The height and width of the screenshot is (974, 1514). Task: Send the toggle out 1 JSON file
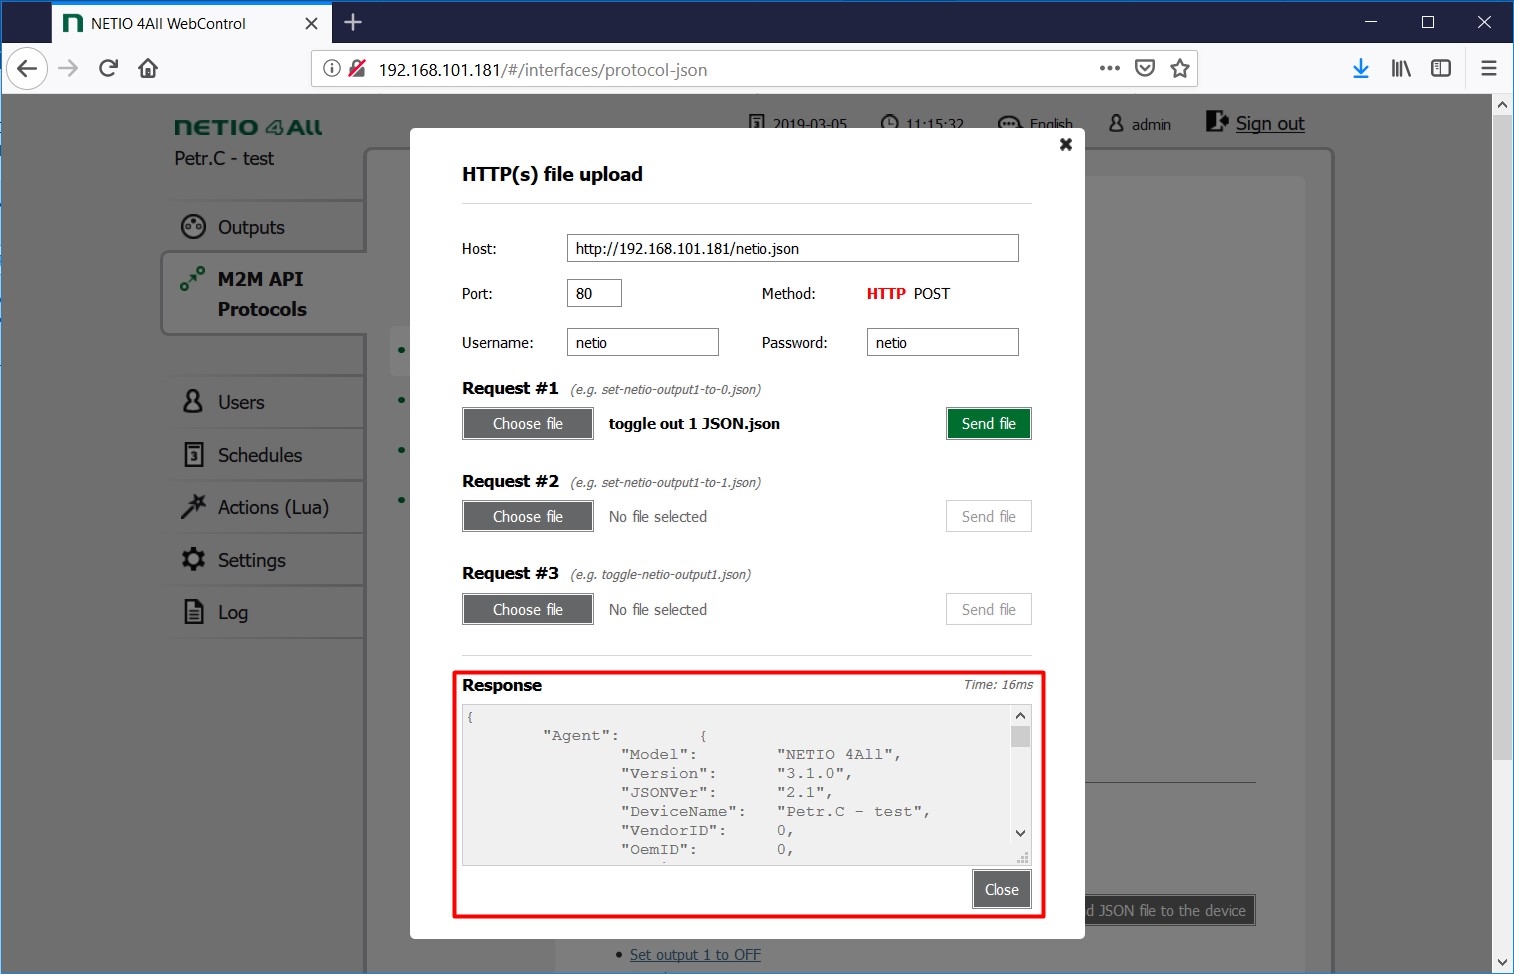pos(989,424)
